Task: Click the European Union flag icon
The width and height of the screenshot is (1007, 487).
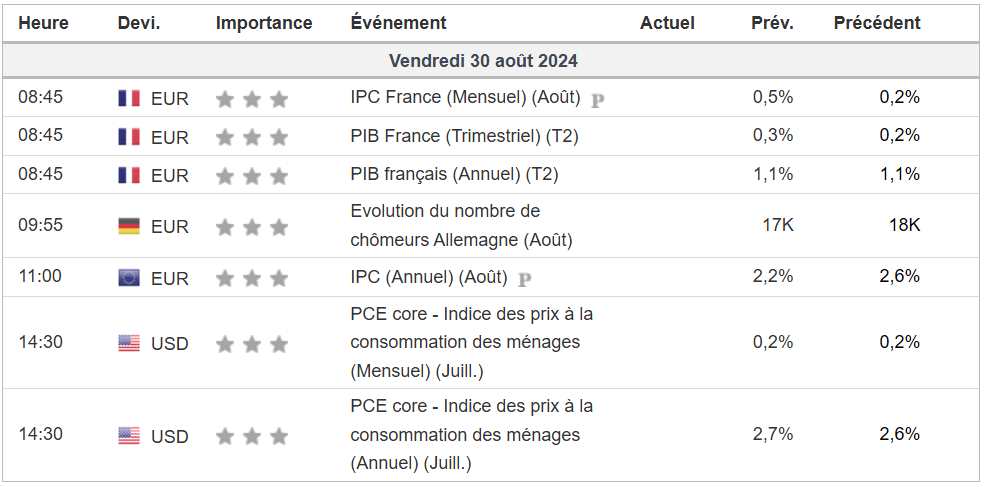Action: pyautogui.click(x=129, y=278)
